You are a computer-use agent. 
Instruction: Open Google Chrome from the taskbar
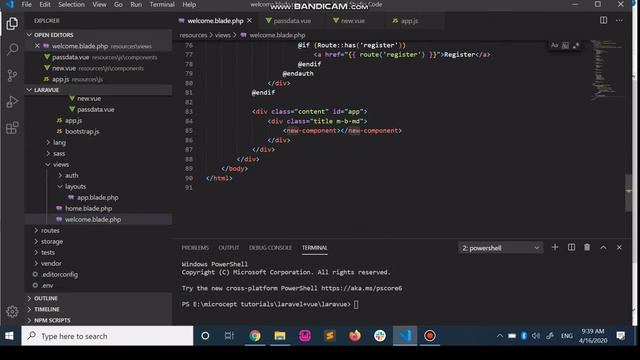pos(255,336)
